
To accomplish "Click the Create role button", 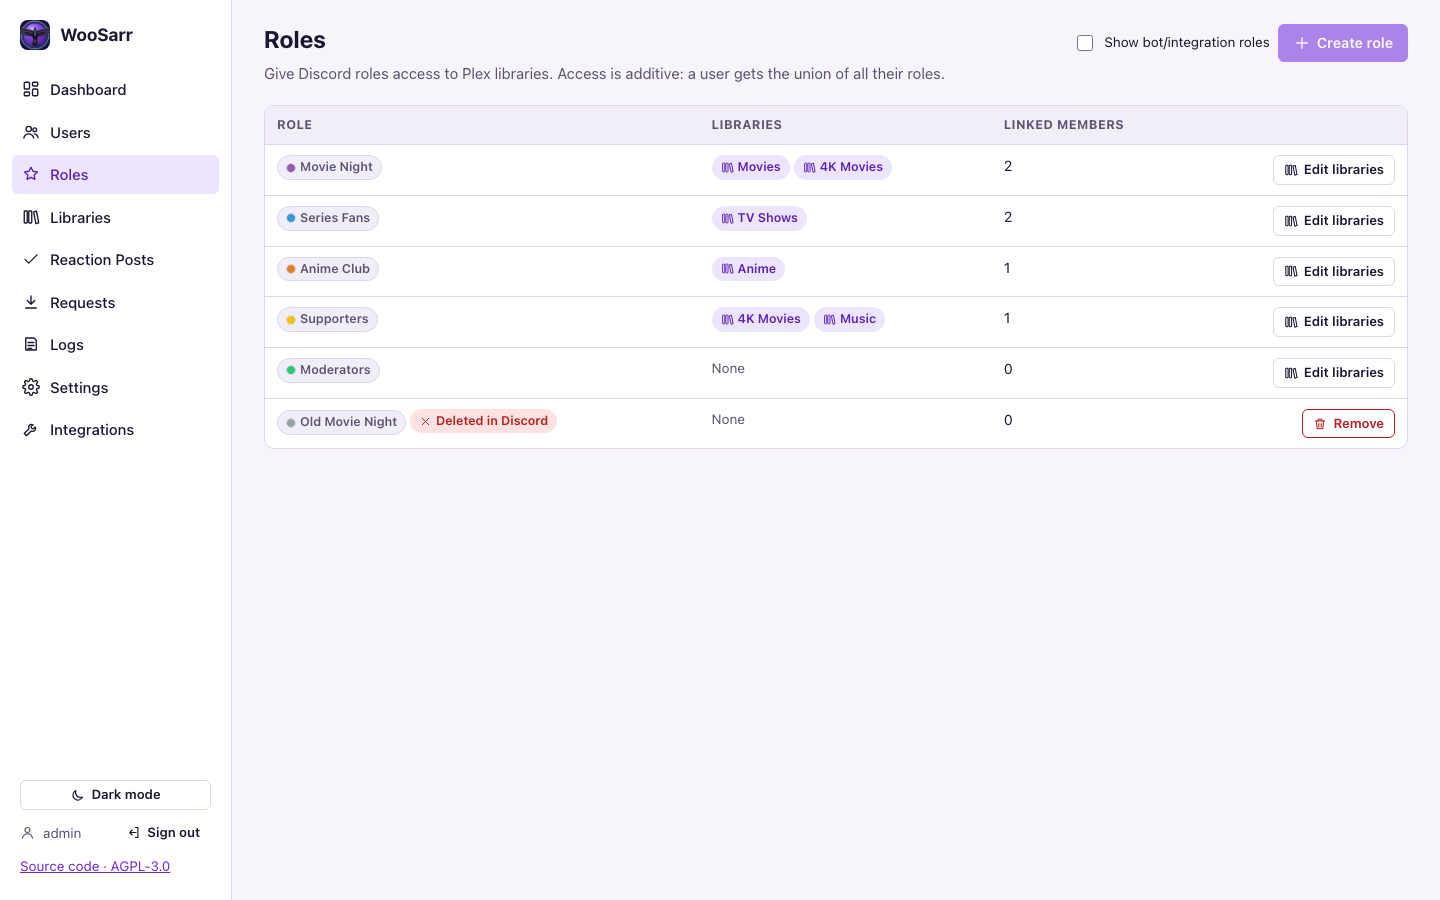I will pyautogui.click(x=1342, y=43).
